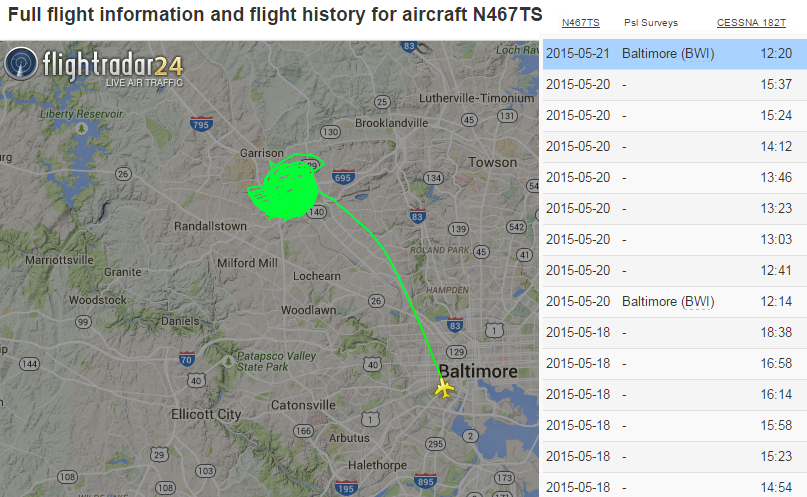Image resolution: width=807 pixels, height=497 pixels.
Task: Open the N467TS registration link
Action: 581,23
